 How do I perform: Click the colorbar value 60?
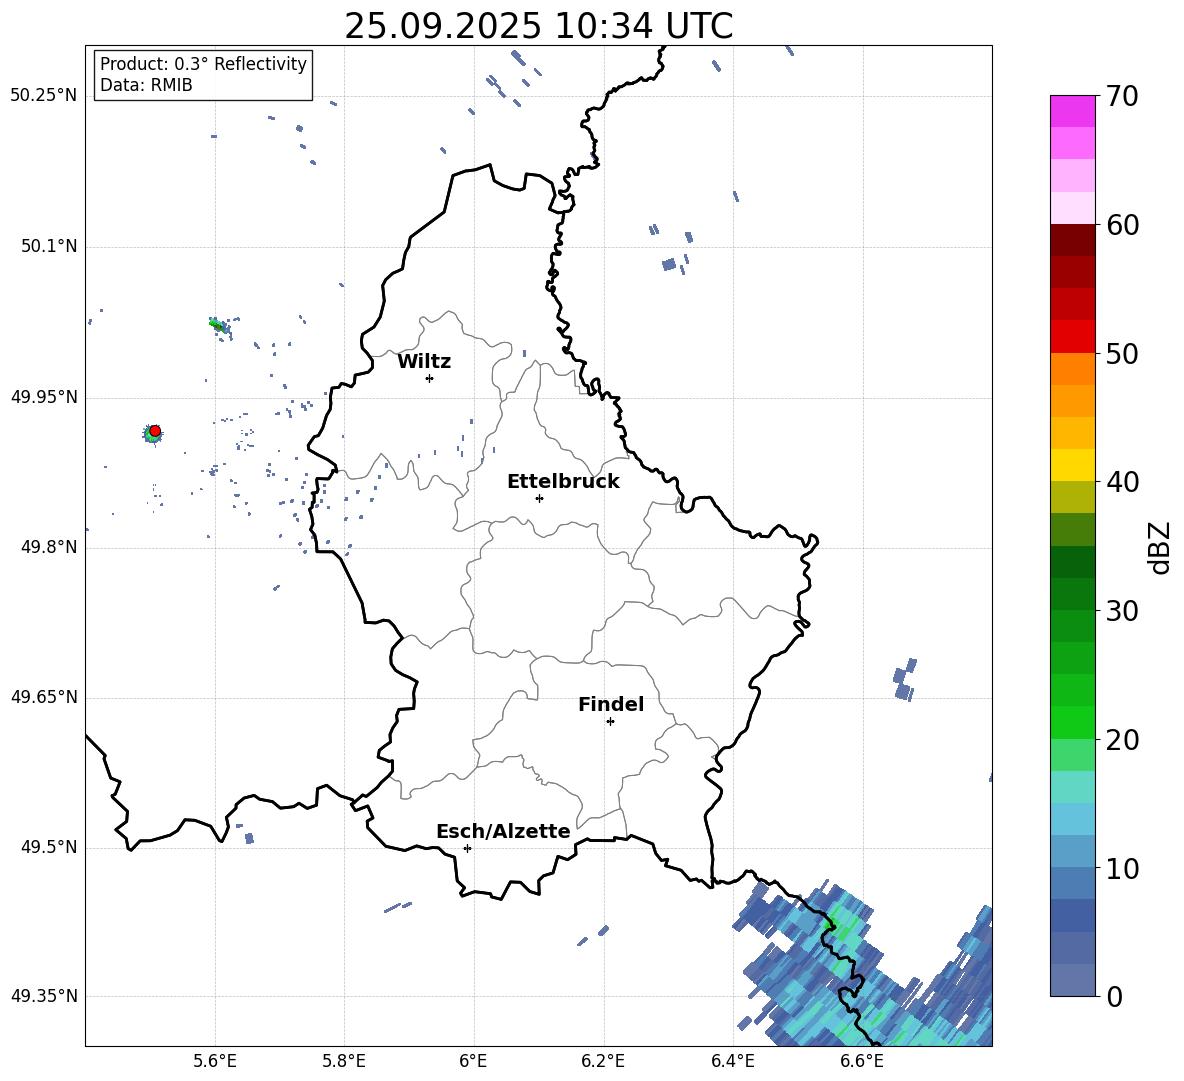1122,225
